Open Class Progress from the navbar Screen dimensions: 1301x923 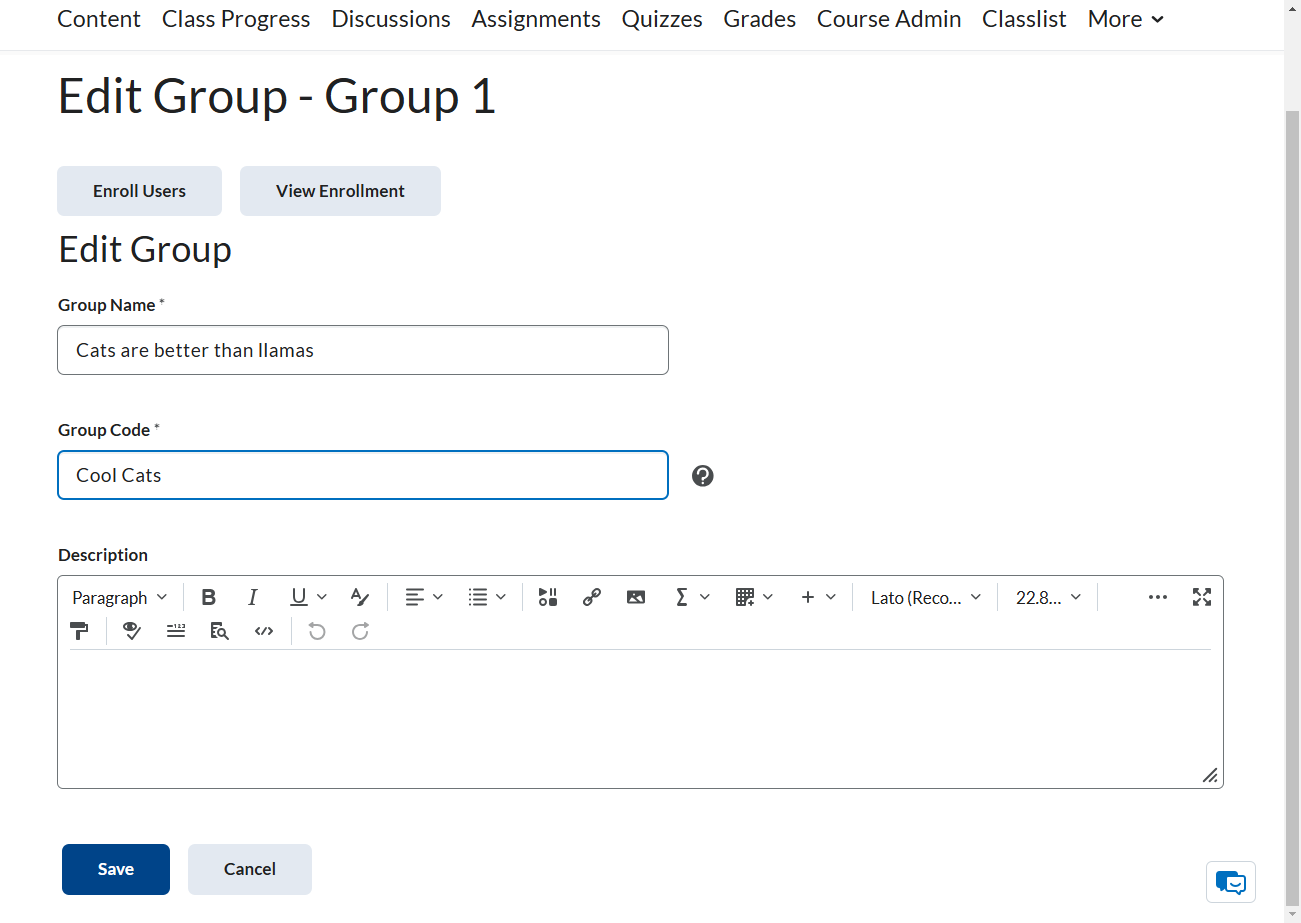[236, 19]
